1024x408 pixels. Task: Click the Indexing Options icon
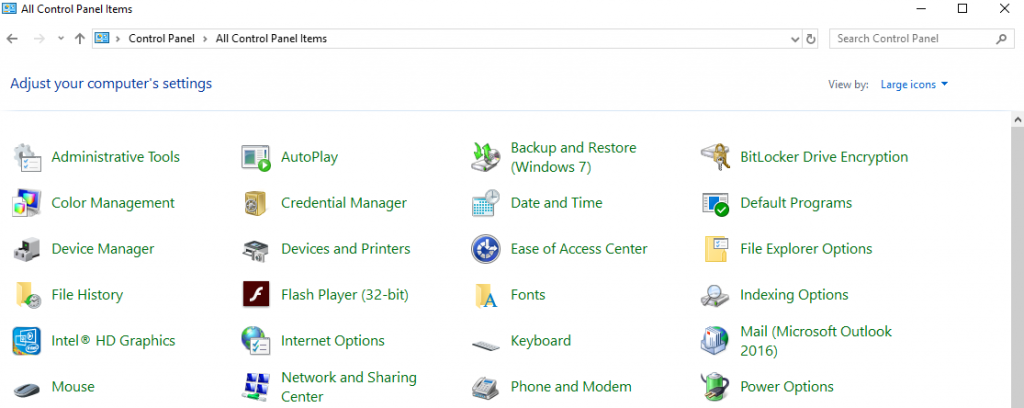tap(715, 296)
